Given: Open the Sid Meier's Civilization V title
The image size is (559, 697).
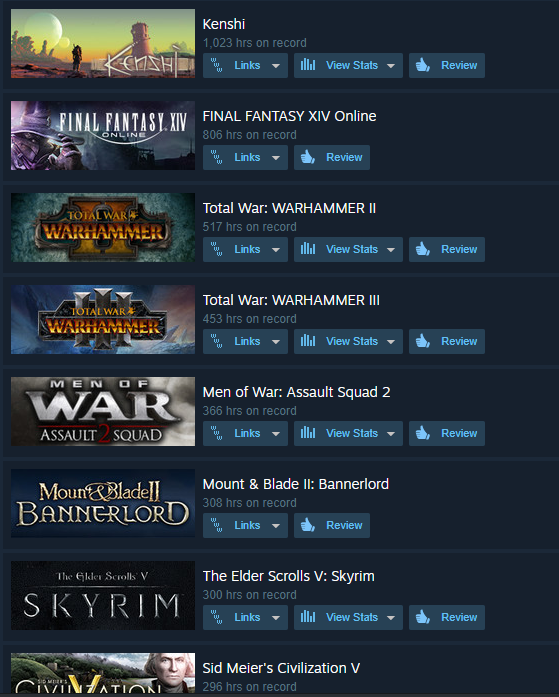Looking at the screenshot, I should pos(281,668).
